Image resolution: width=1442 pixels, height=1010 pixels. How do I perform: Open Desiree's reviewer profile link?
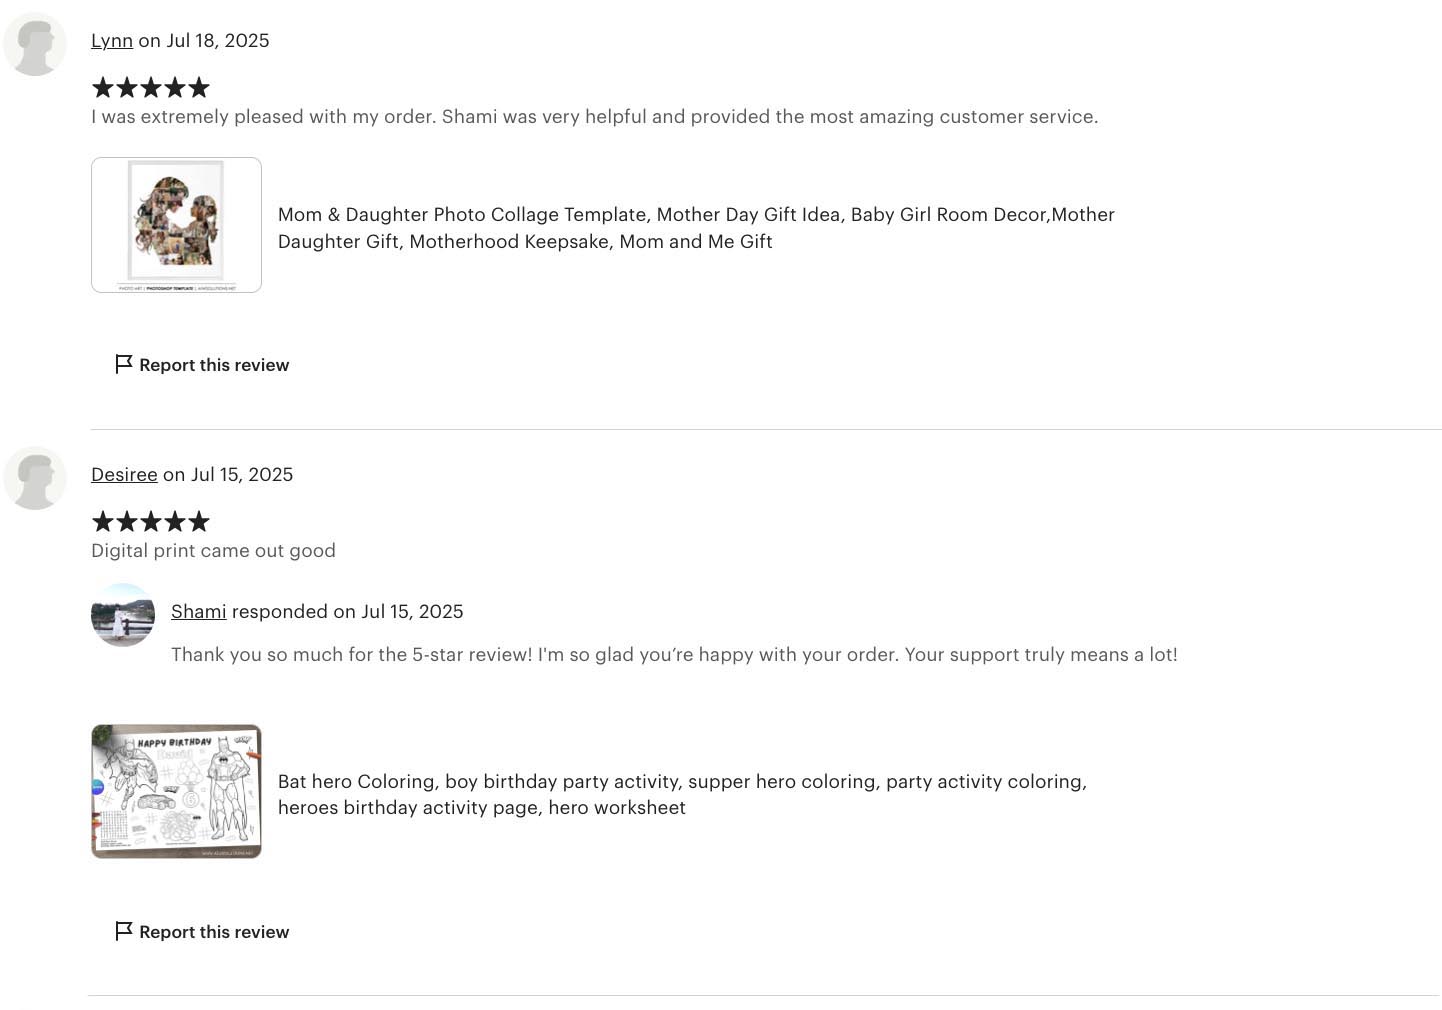point(124,475)
